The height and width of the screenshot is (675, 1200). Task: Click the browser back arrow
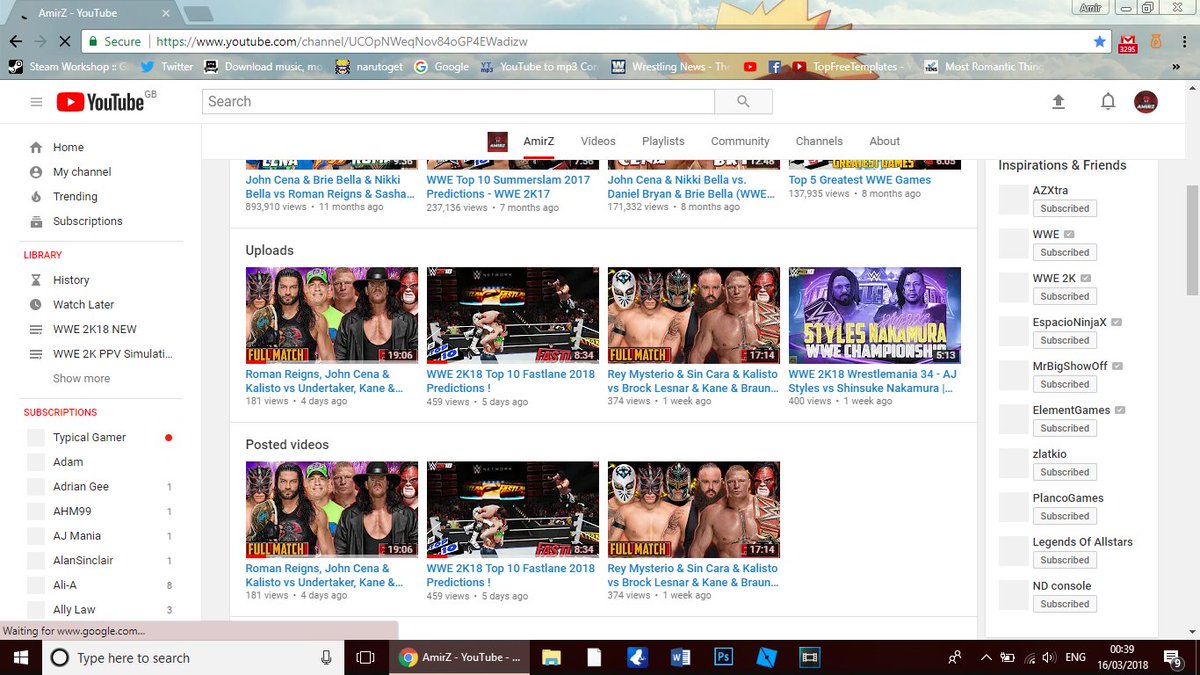click(15, 42)
